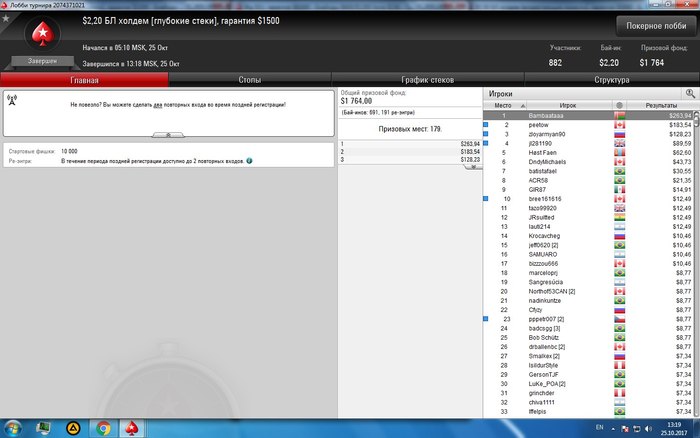This screenshot has width=700, height=438.
Task: Click the Игроки panel title
Action: [500, 94]
